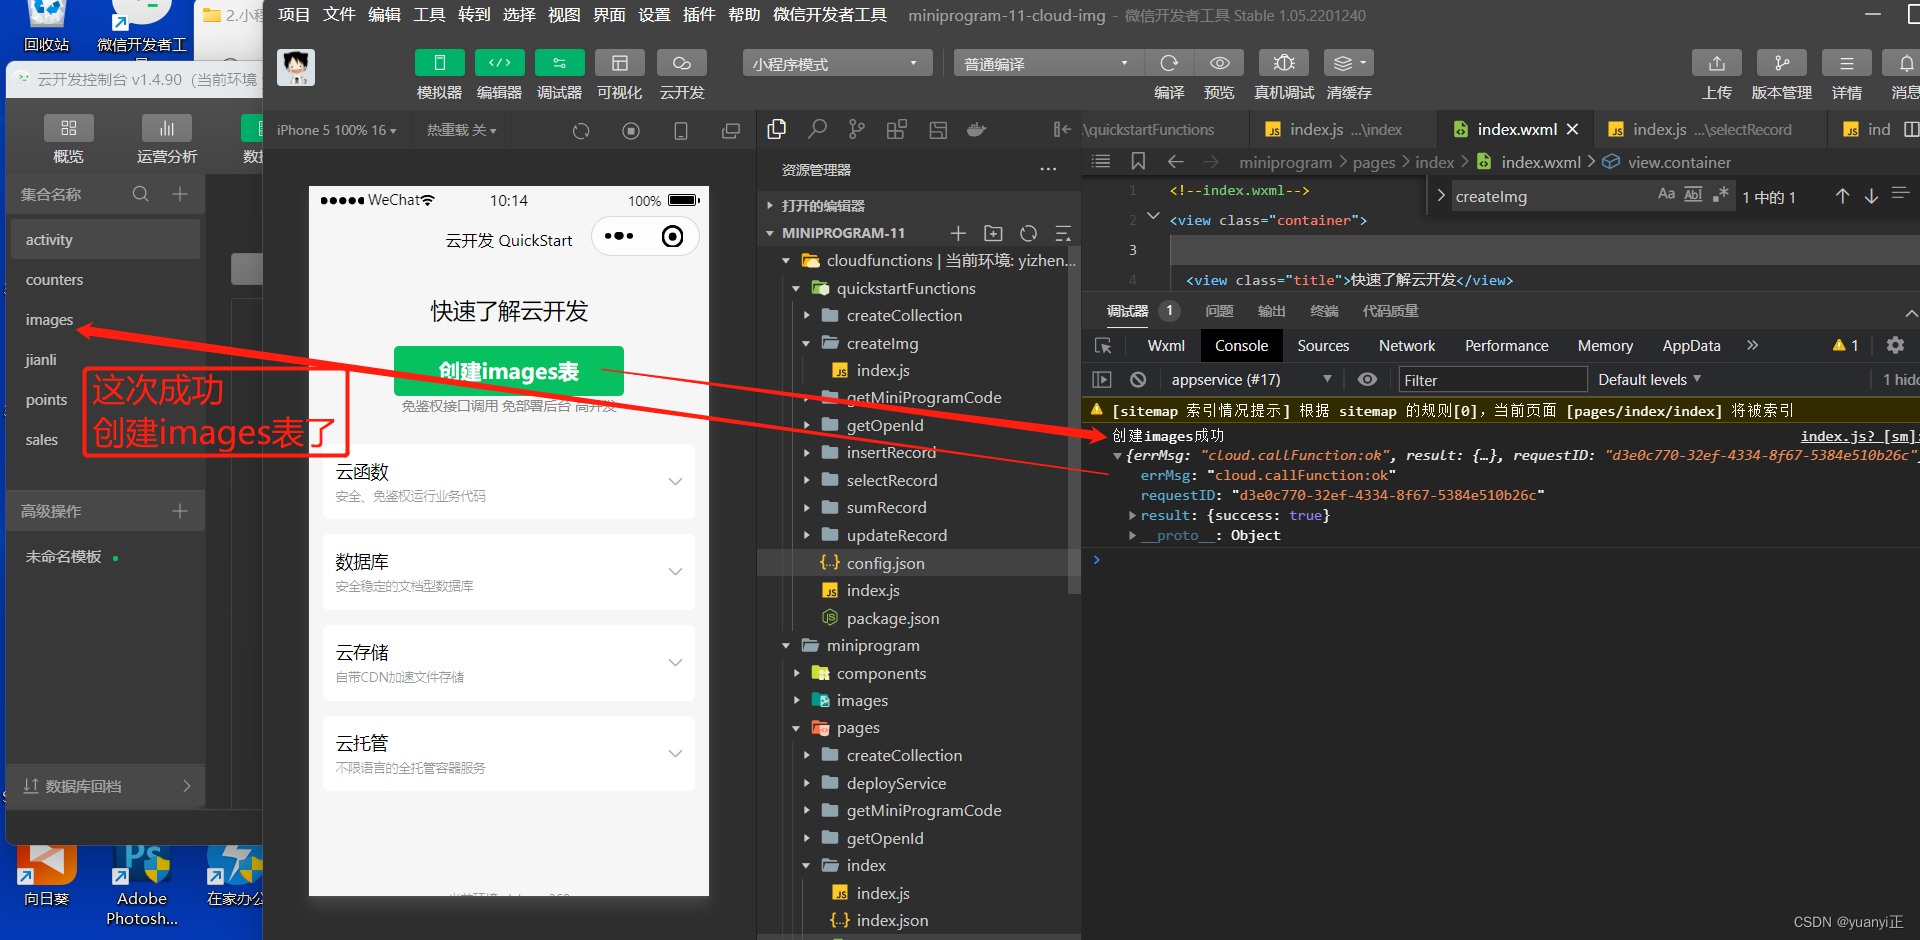Open the Console devtools tab
Image resolution: width=1920 pixels, height=940 pixels.
1241,345
